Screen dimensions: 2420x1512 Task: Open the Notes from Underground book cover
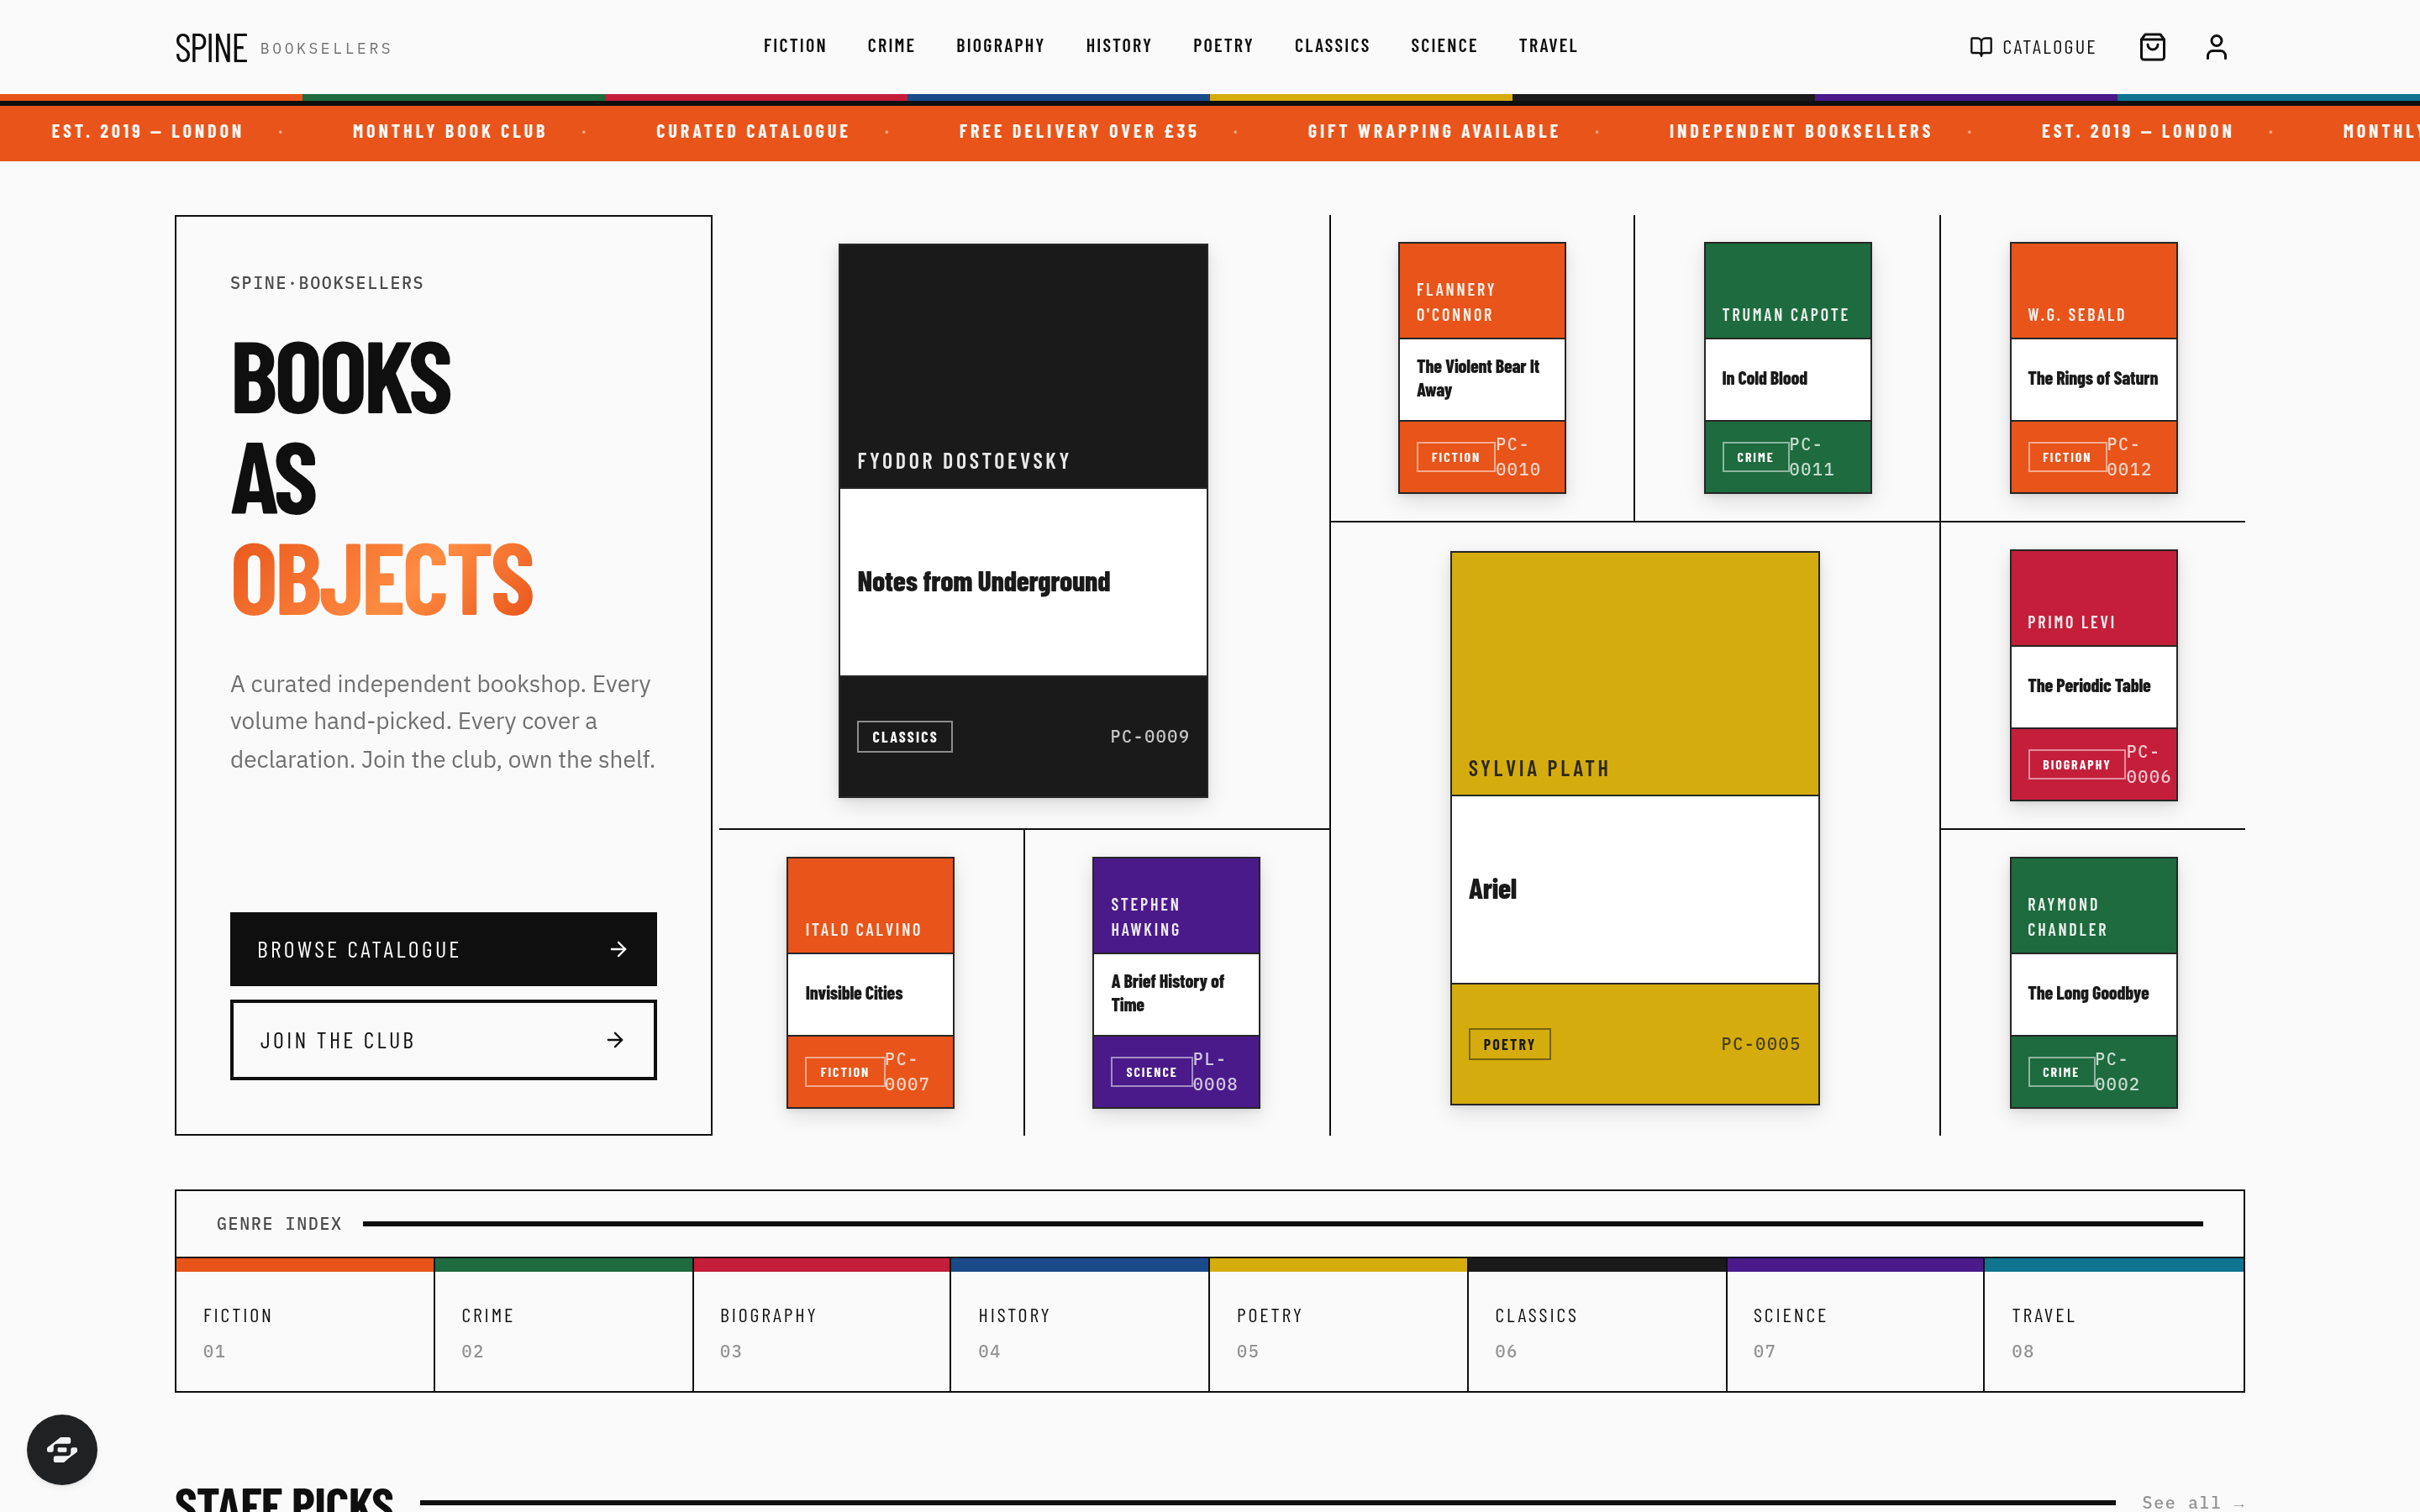click(1023, 520)
